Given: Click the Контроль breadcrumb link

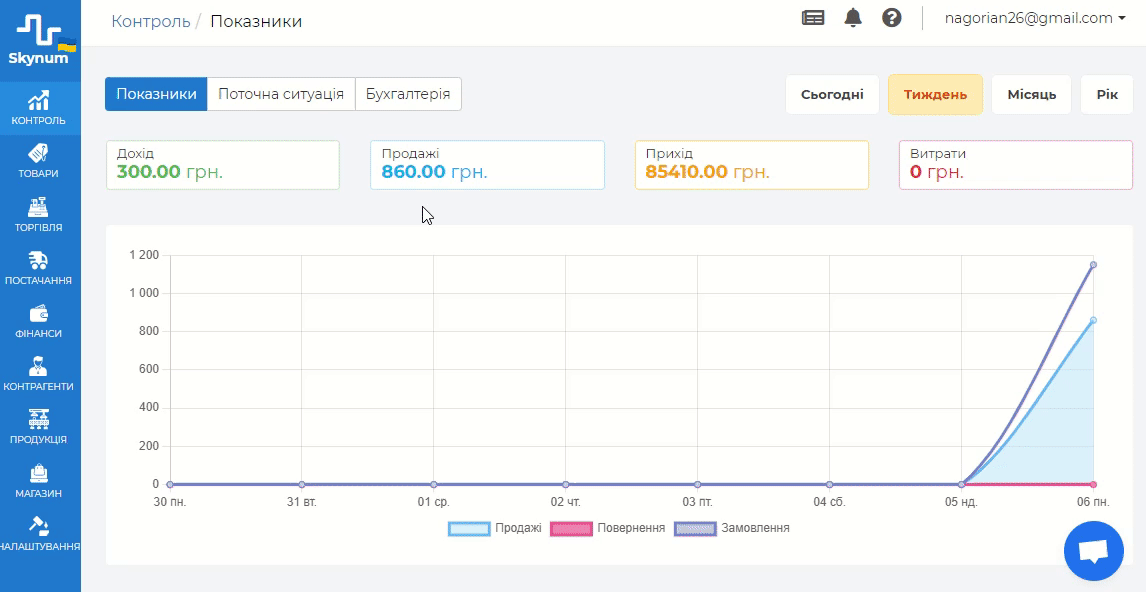Looking at the screenshot, I should (151, 21).
